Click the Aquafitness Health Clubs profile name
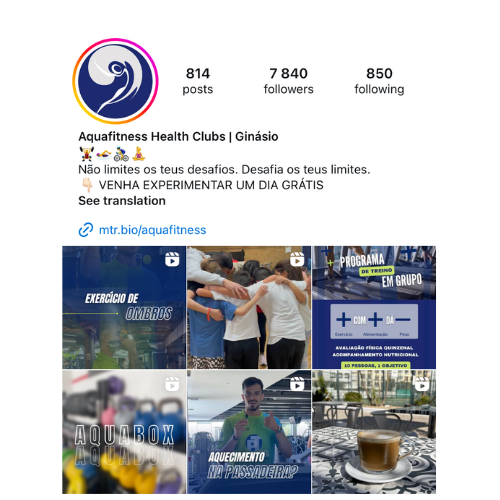The height and width of the screenshot is (500, 500). pos(178,136)
